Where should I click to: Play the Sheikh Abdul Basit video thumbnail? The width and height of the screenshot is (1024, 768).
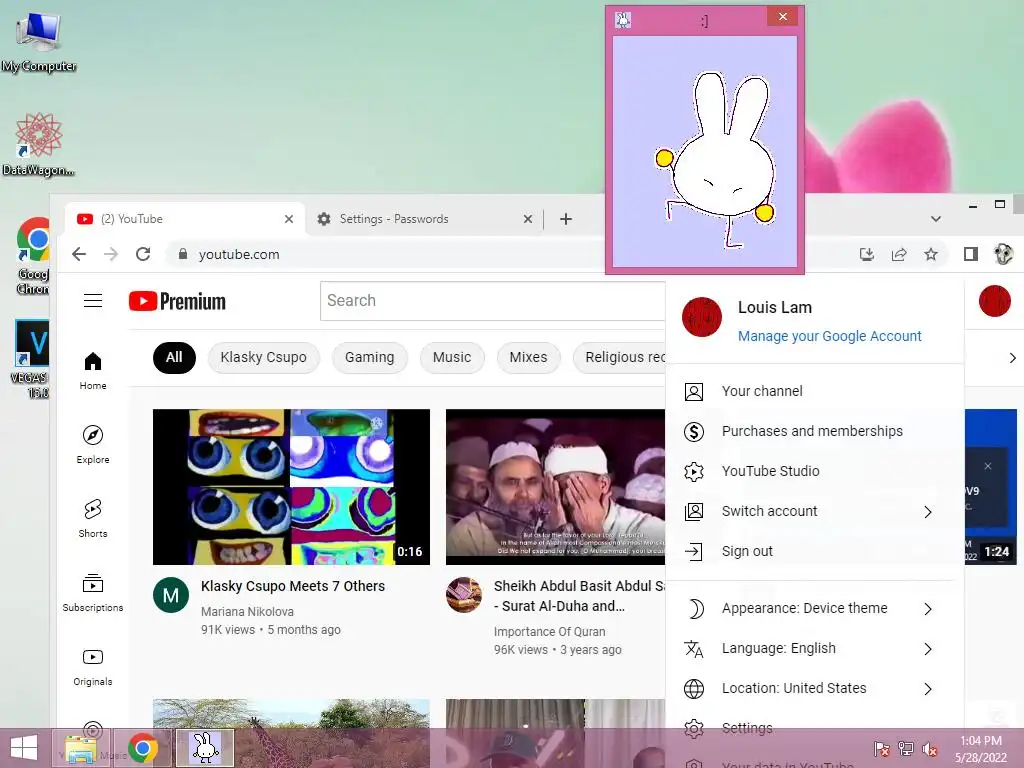coord(555,487)
